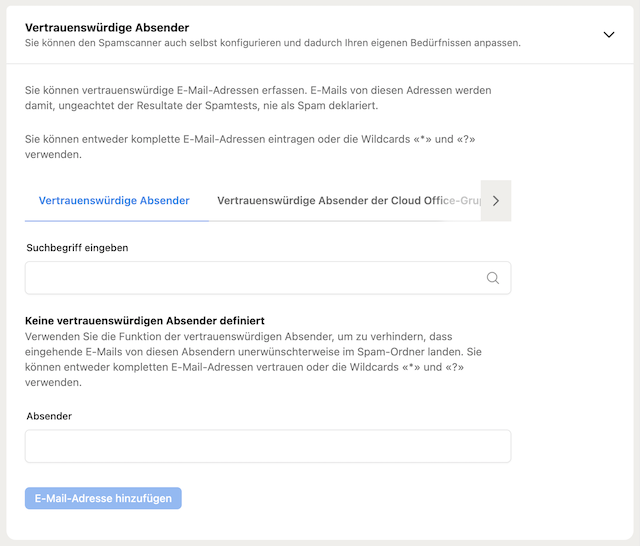This screenshot has width=640, height=546.
Task: Click the 'Vertrauenswürdige Absender' panel heading
Action: pyautogui.click(x=107, y=28)
